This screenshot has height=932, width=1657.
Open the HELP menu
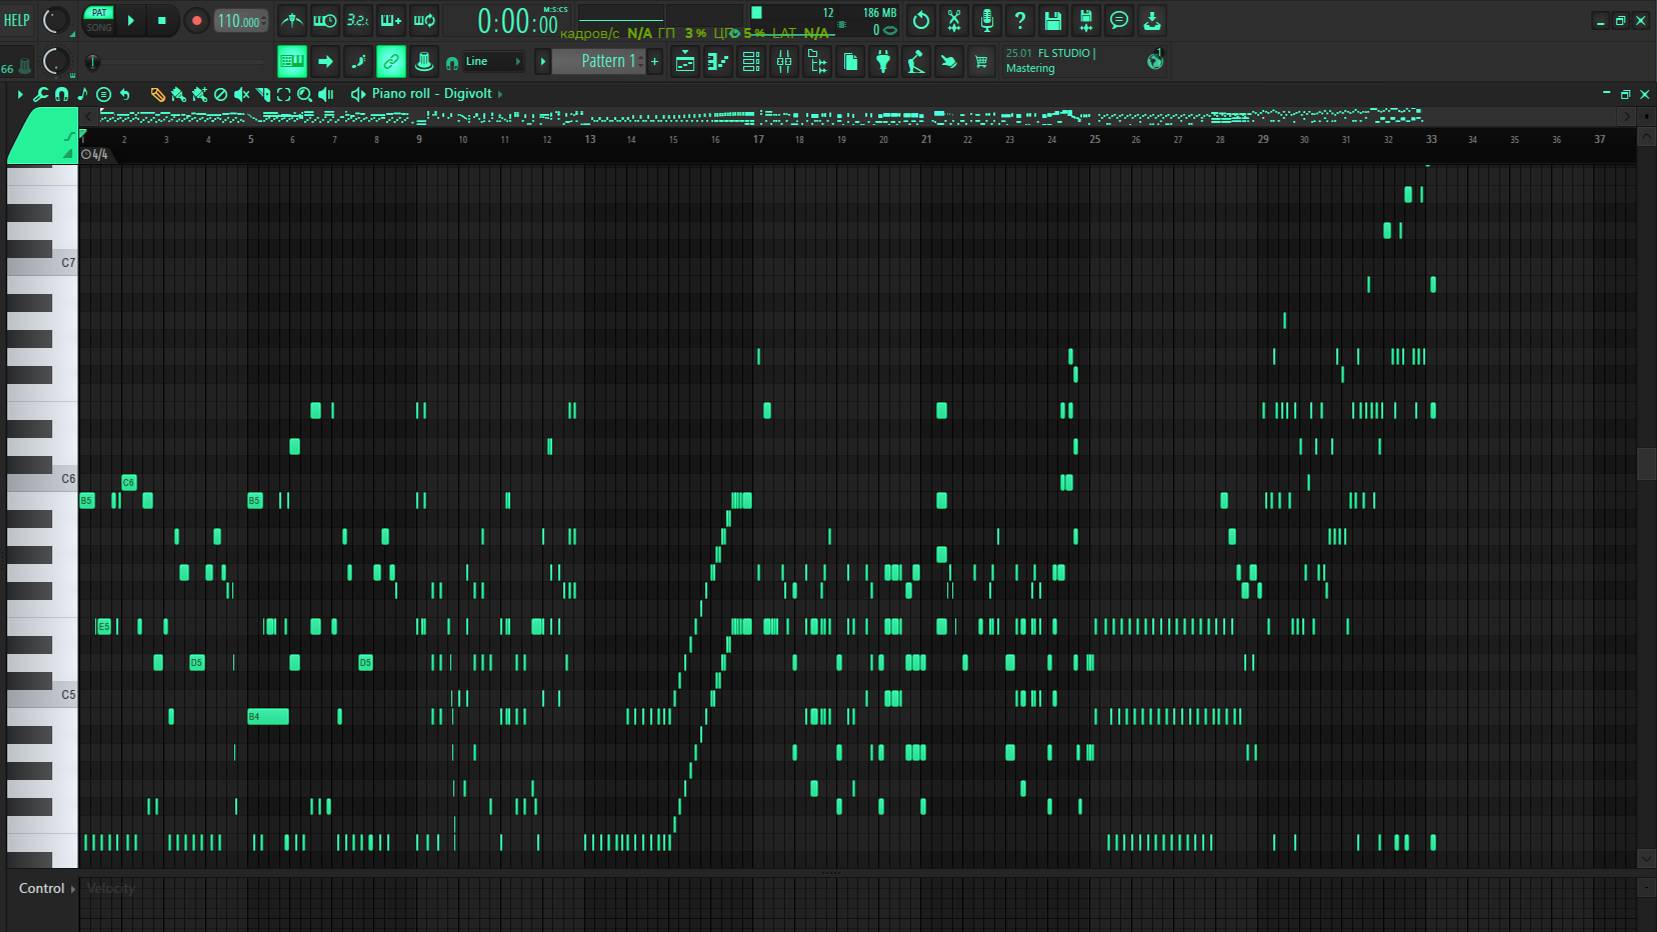[x=17, y=20]
